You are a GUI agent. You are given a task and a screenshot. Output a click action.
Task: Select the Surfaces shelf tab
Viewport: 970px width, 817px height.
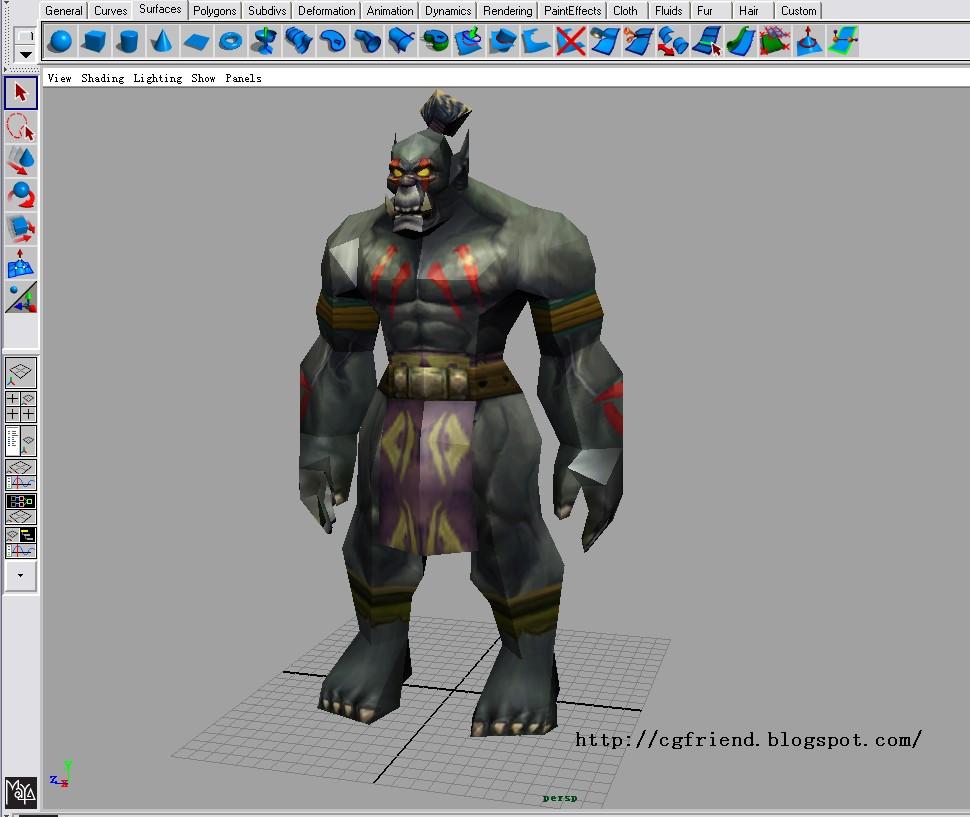[160, 9]
